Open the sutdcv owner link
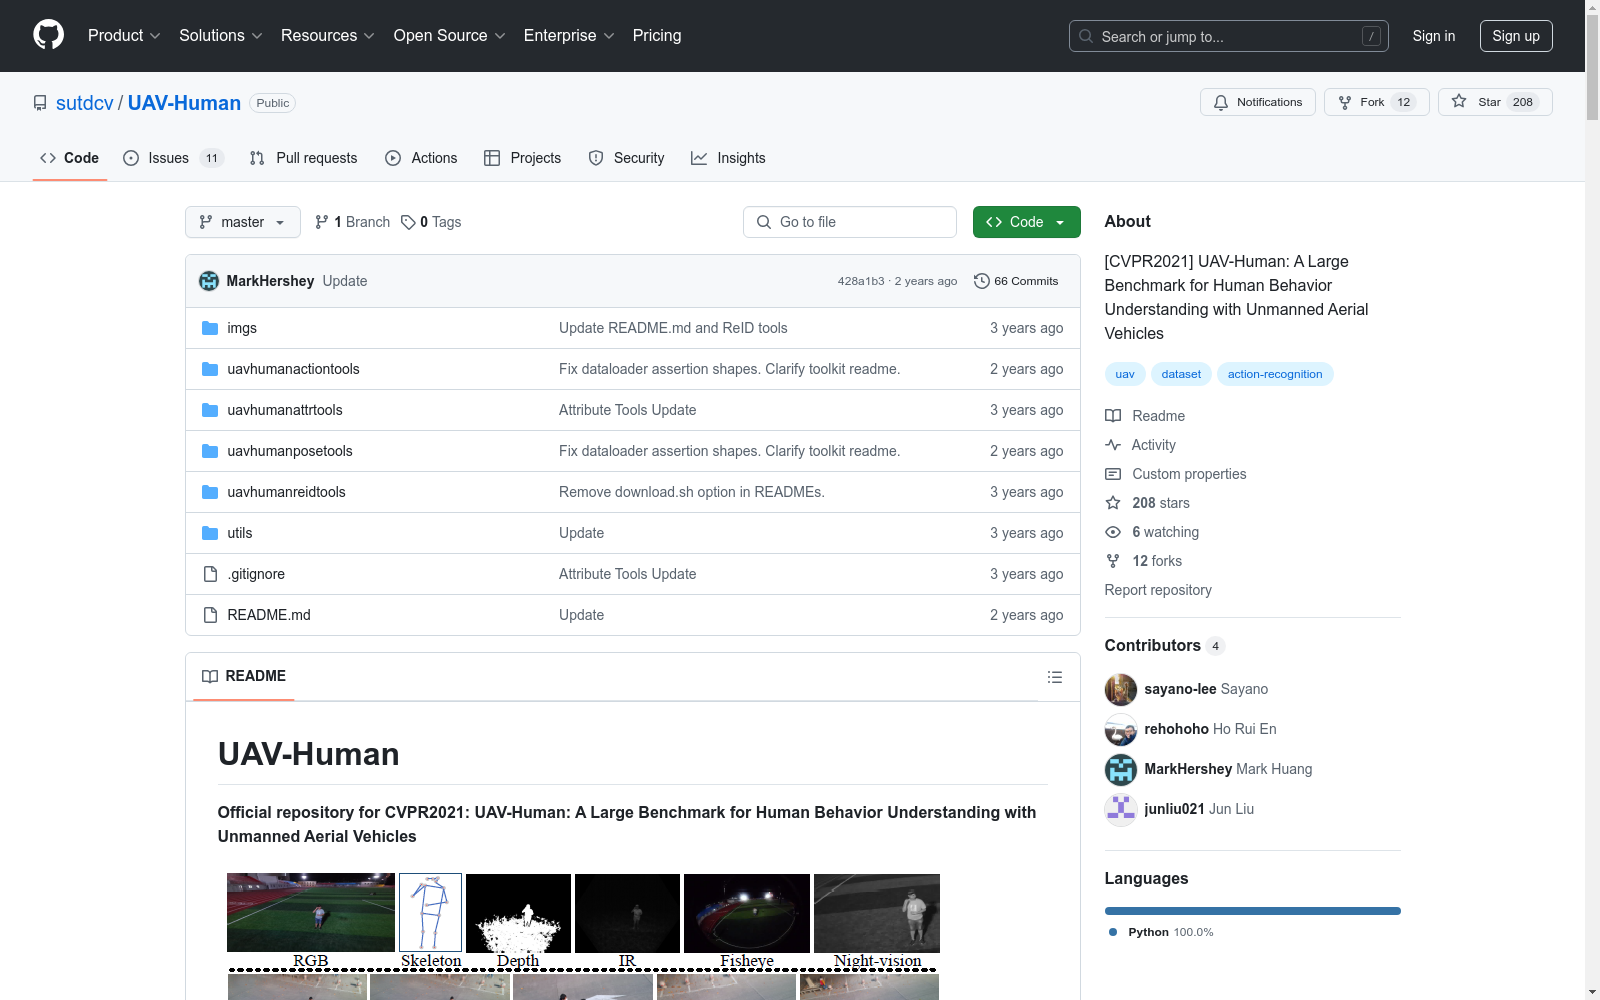The image size is (1600, 1000). coord(85,103)
